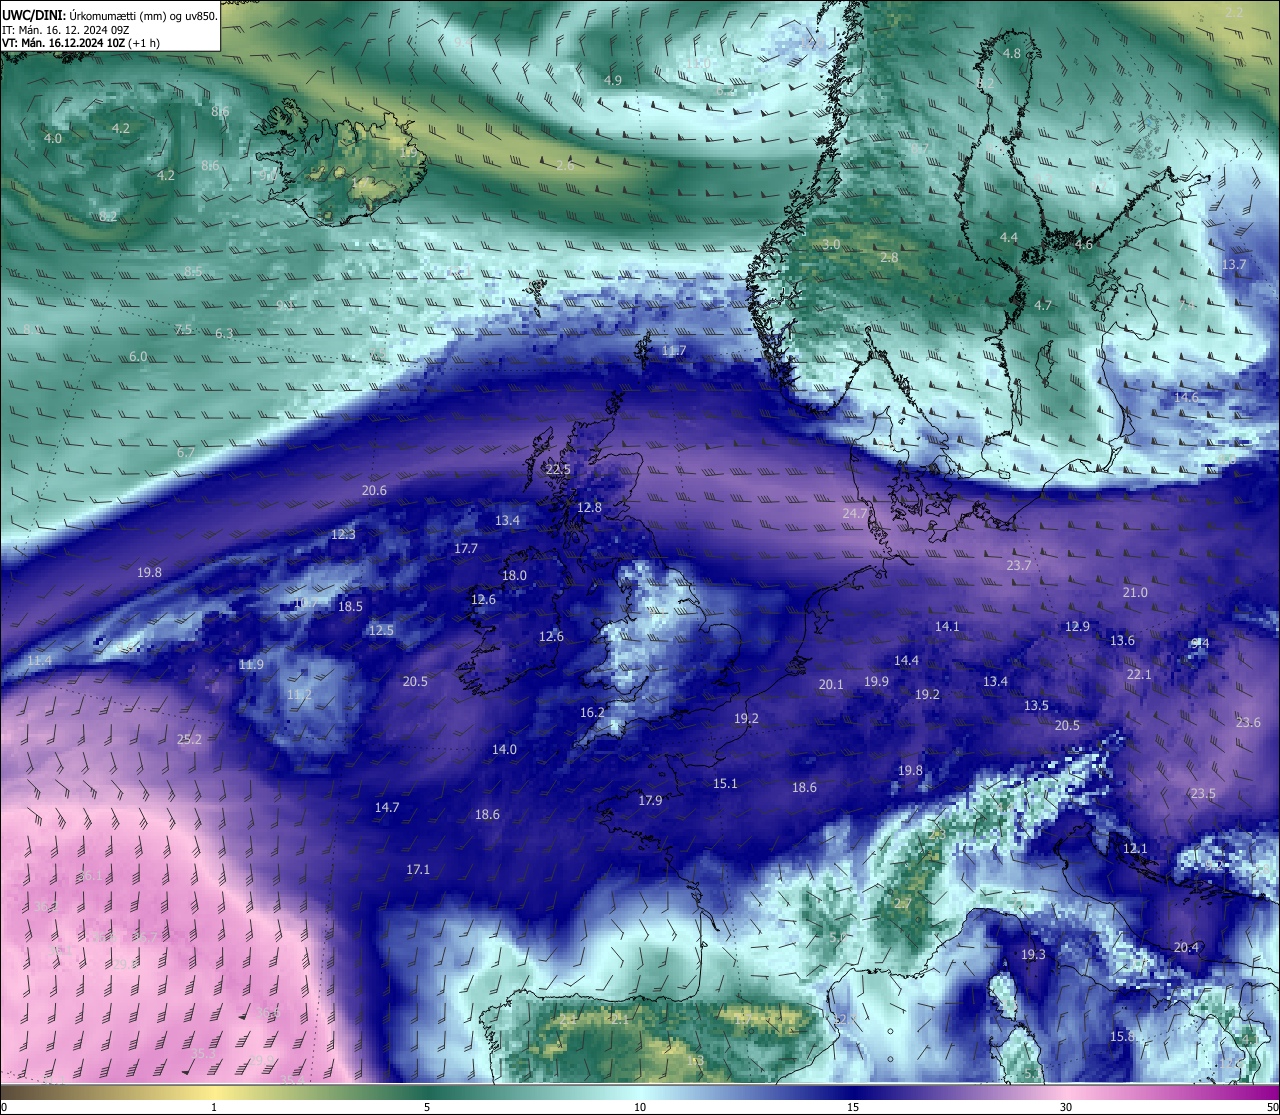
Task: Click the 20.4 value on the map
Action: click(x=1186, y=947)
